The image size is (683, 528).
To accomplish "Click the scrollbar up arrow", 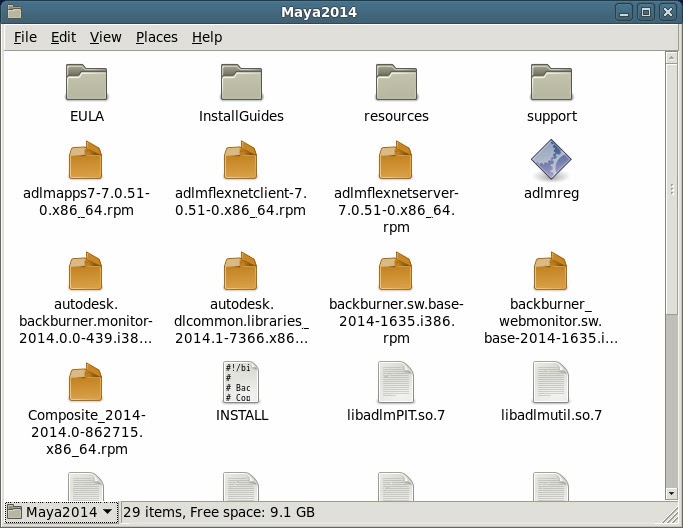I will coord(671,58).
